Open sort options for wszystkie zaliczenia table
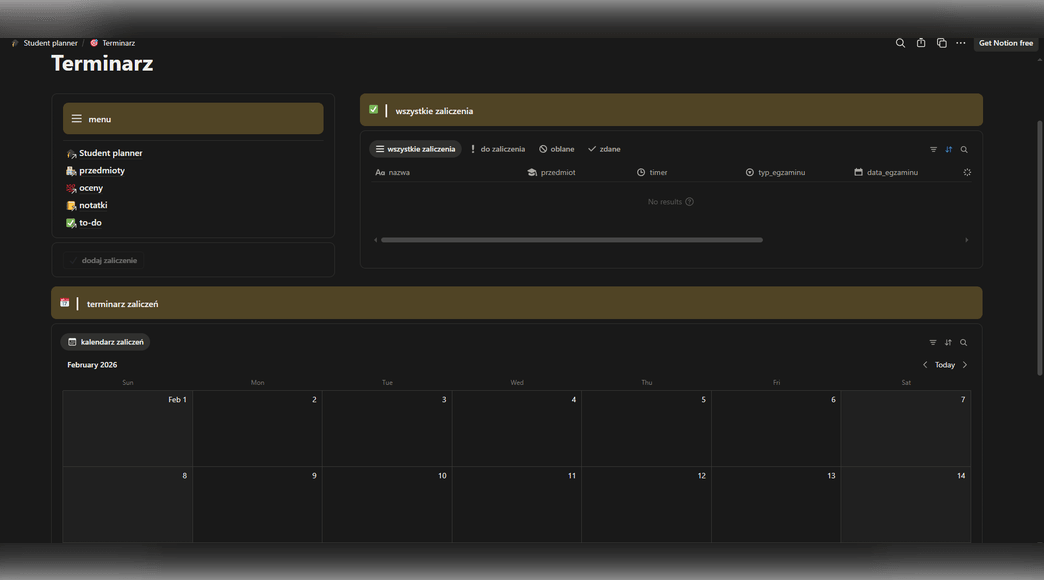The height and width of the screenshot is (580, 1044). click(948, 149)
